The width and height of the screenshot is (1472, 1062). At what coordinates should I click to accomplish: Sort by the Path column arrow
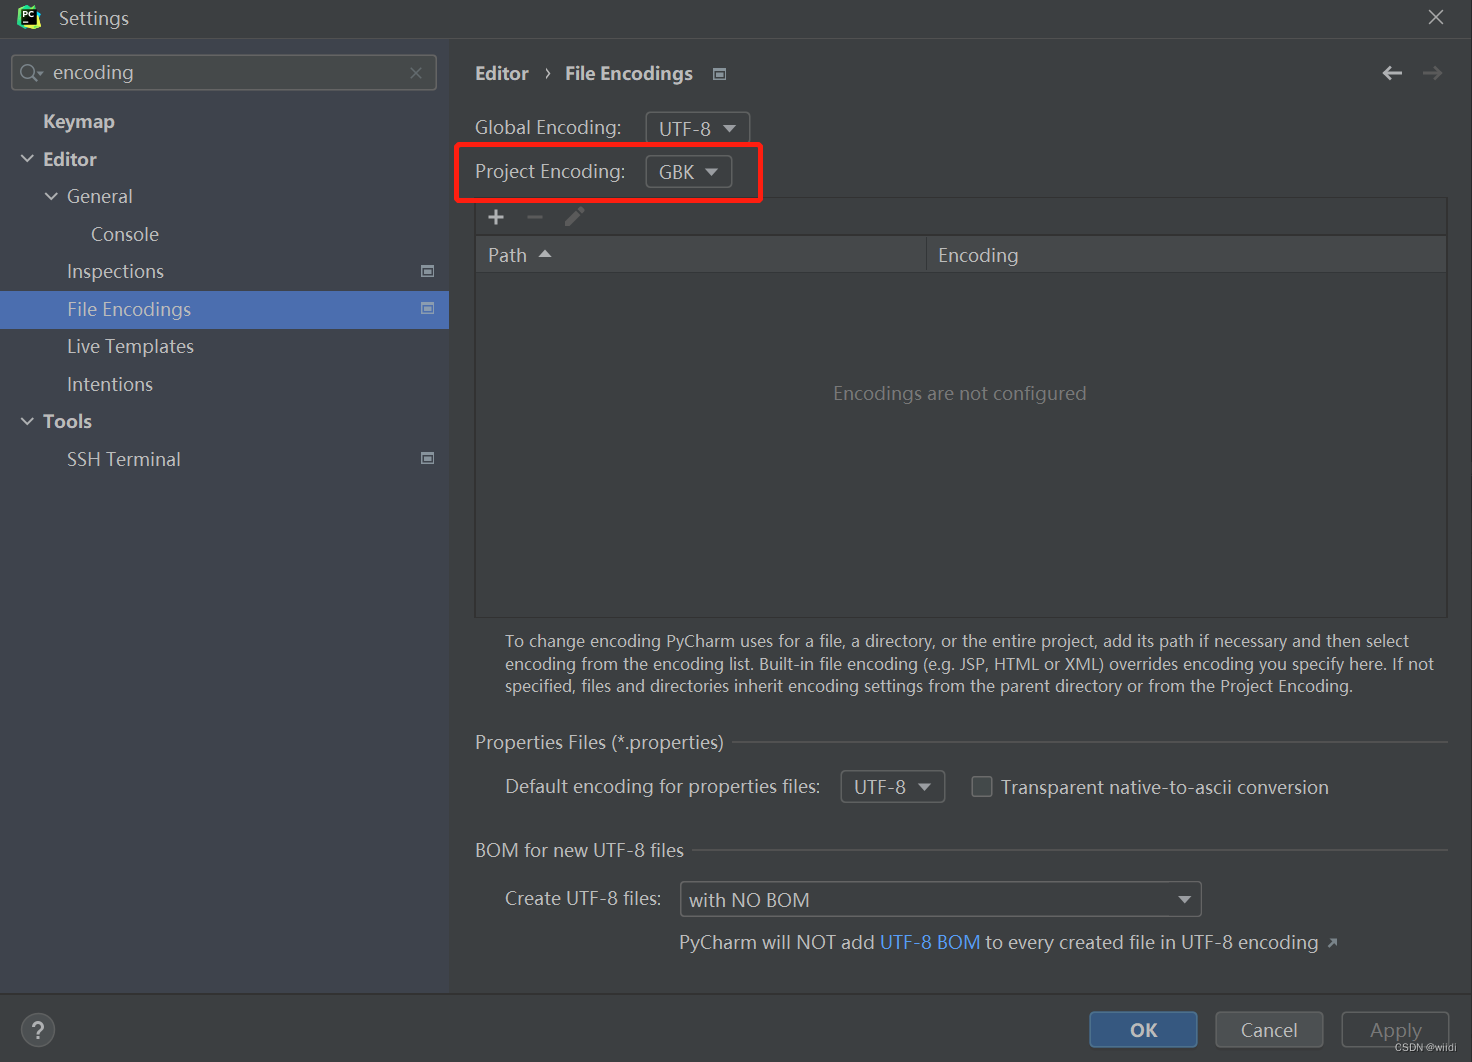coord(545,254)
